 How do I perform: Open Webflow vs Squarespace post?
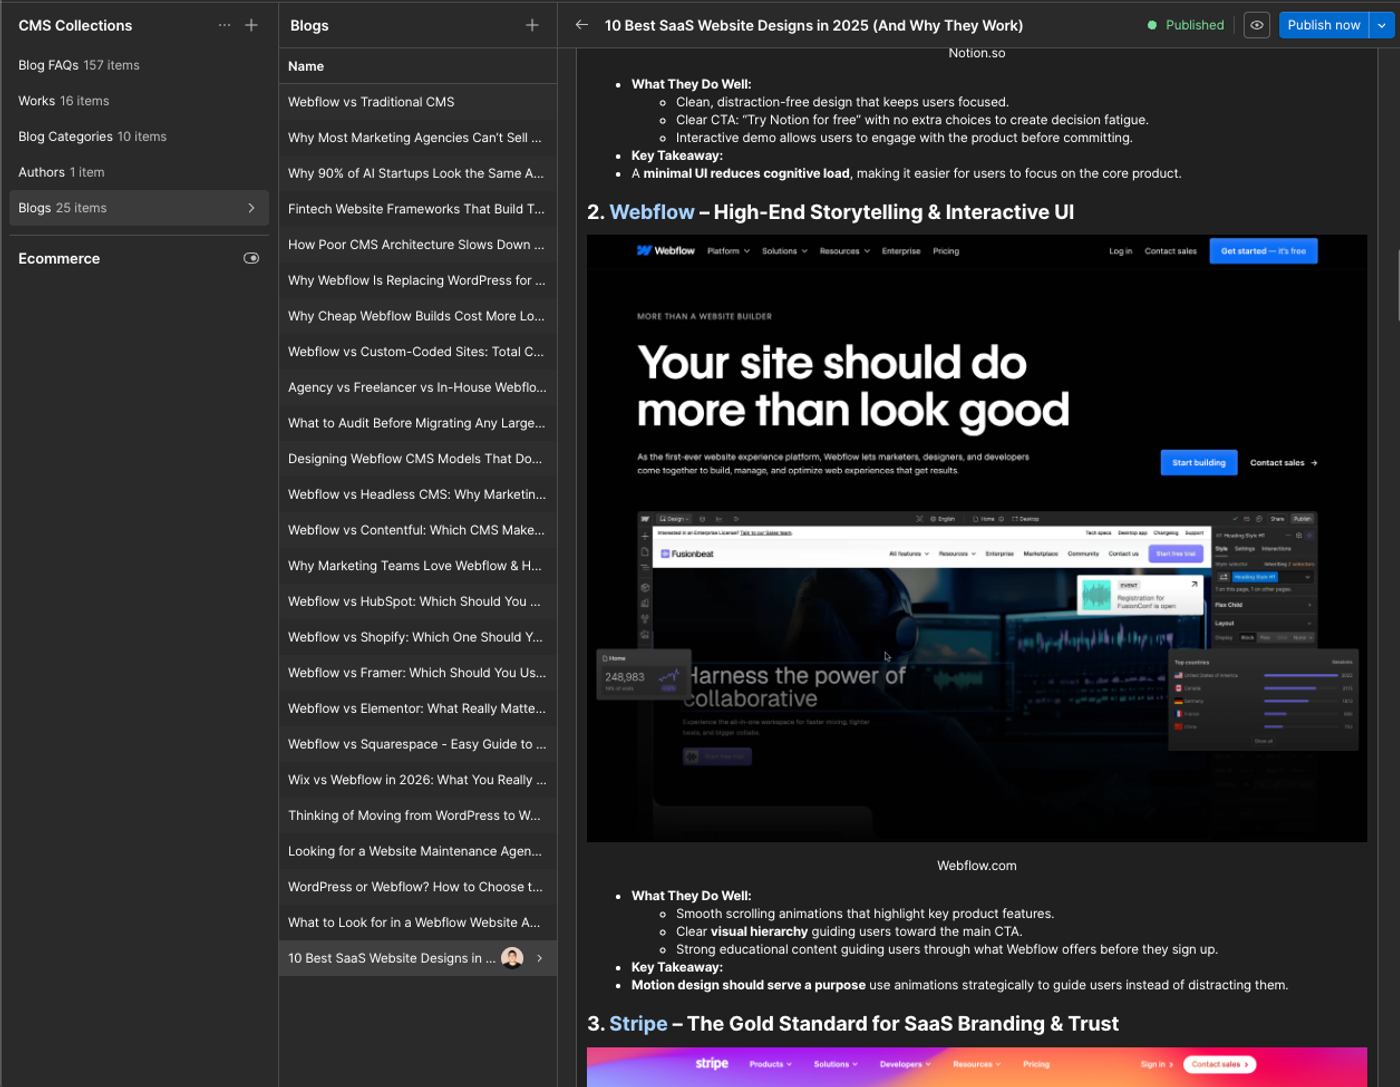[418, 744]
